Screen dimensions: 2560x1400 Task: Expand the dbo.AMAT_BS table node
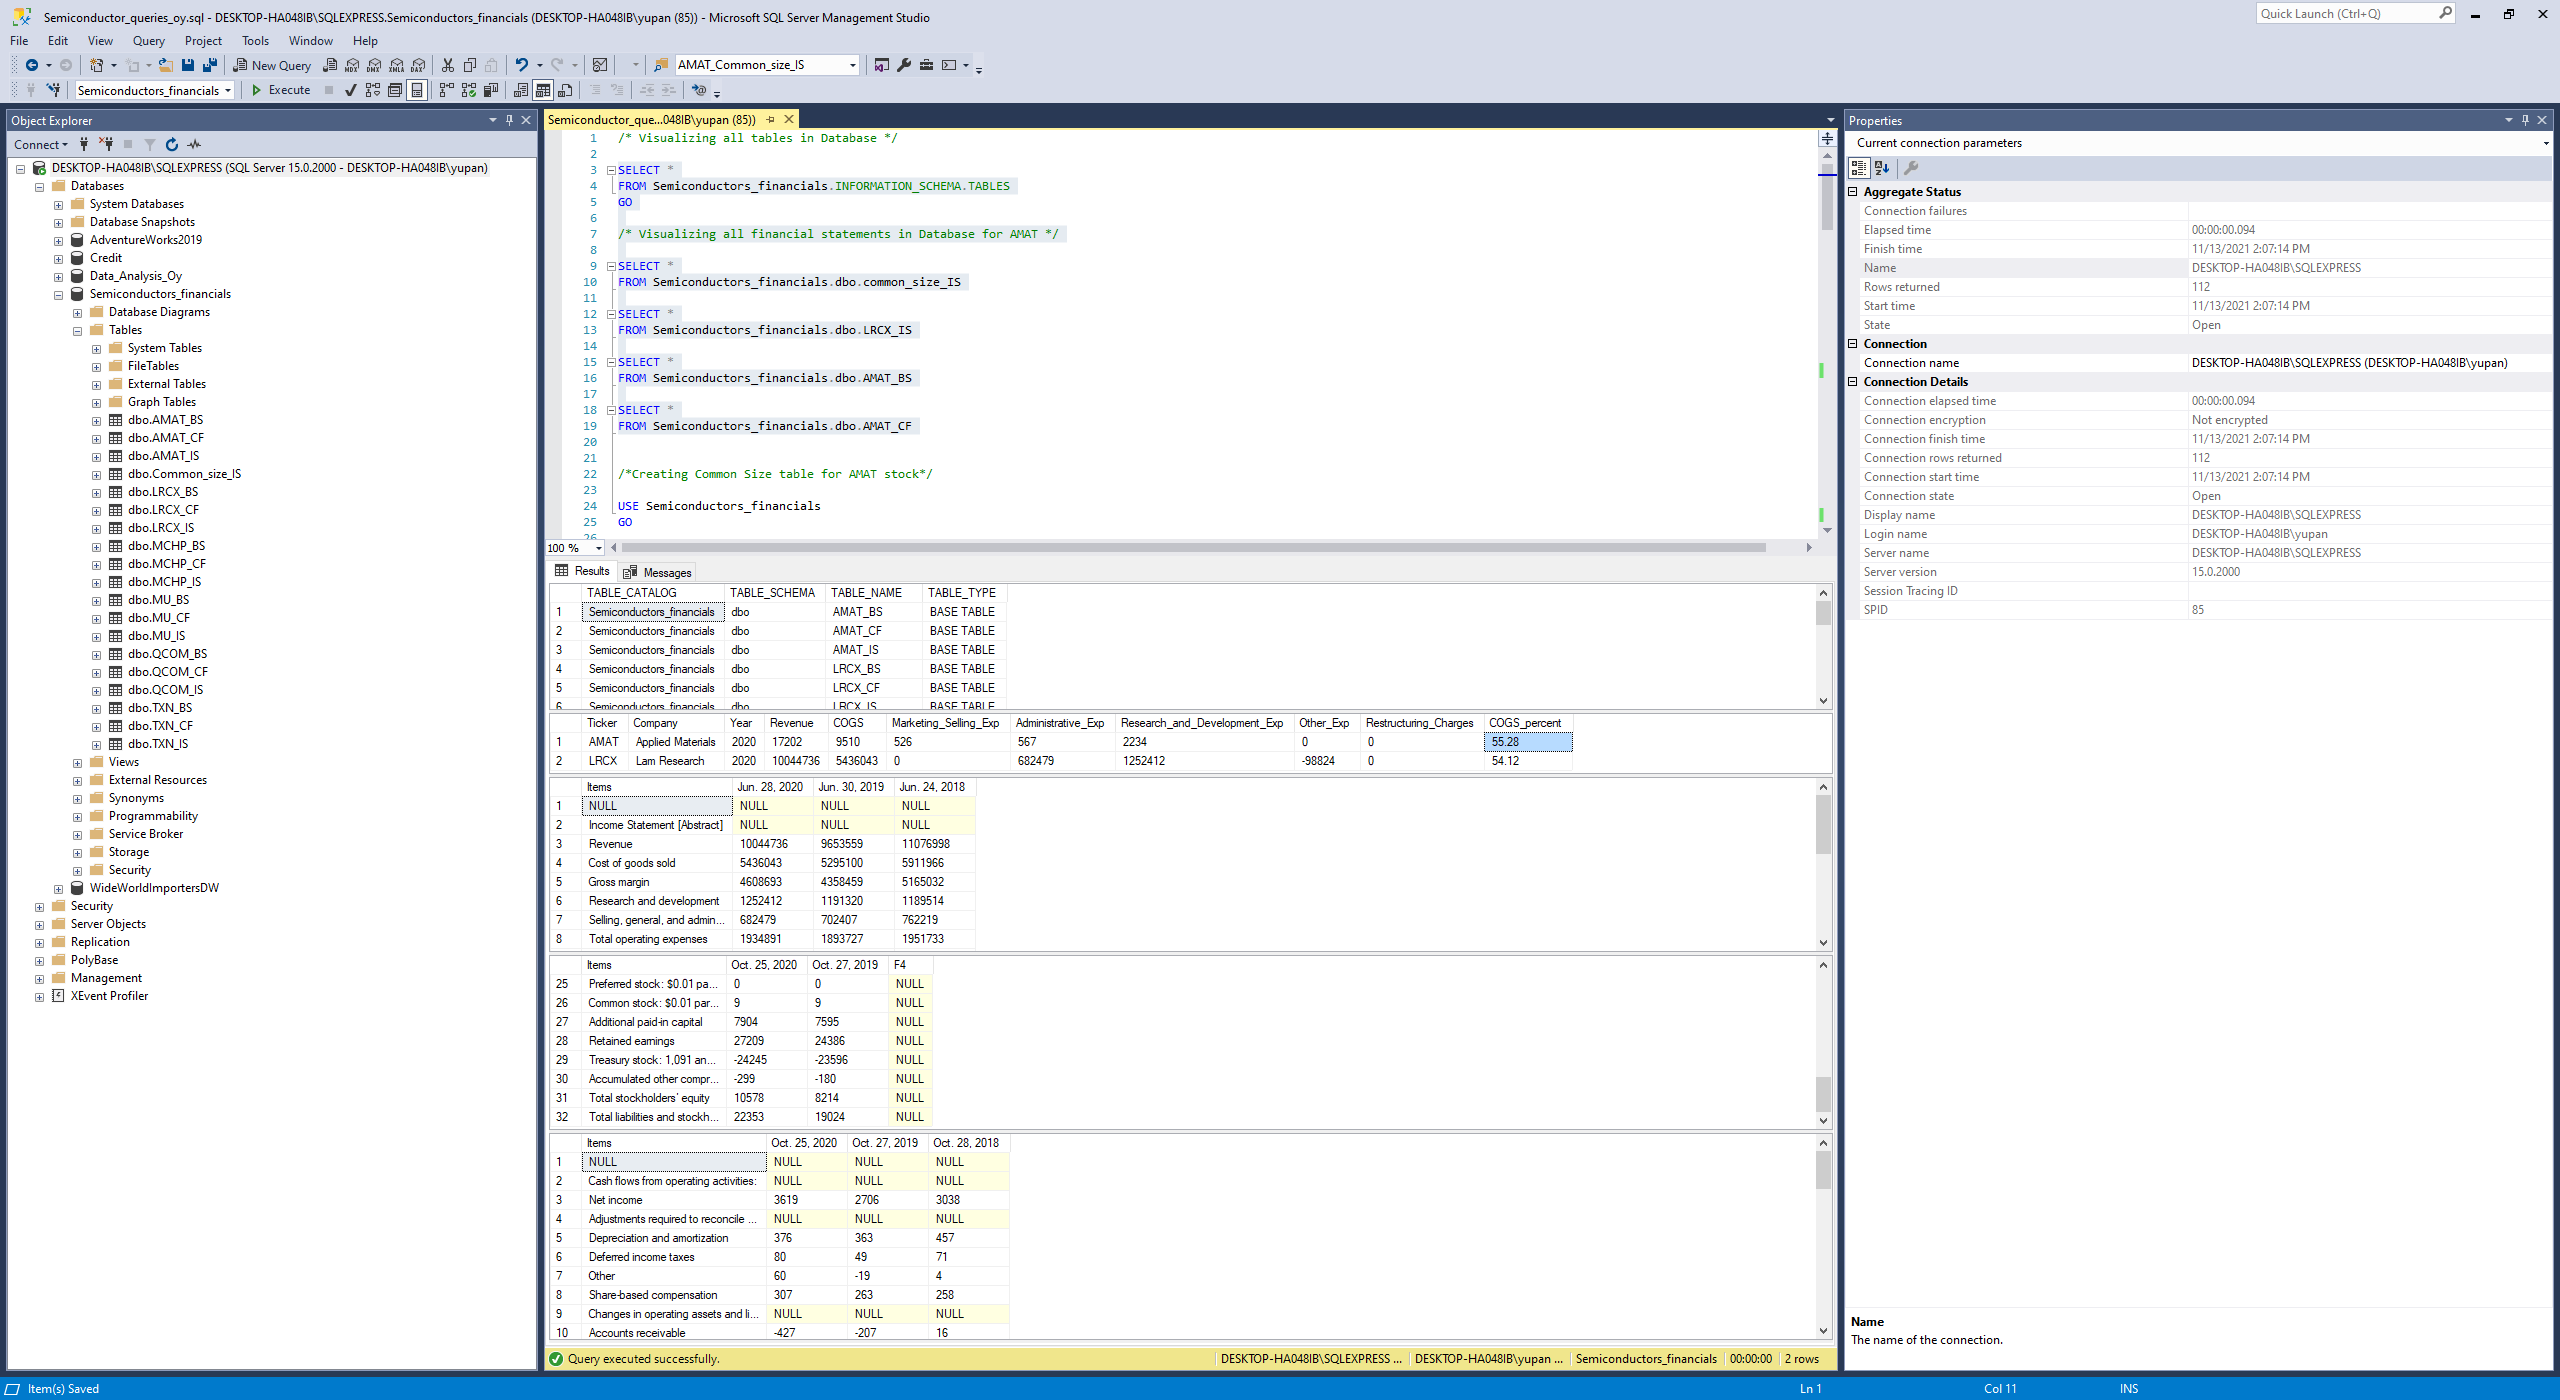point(96,421)
